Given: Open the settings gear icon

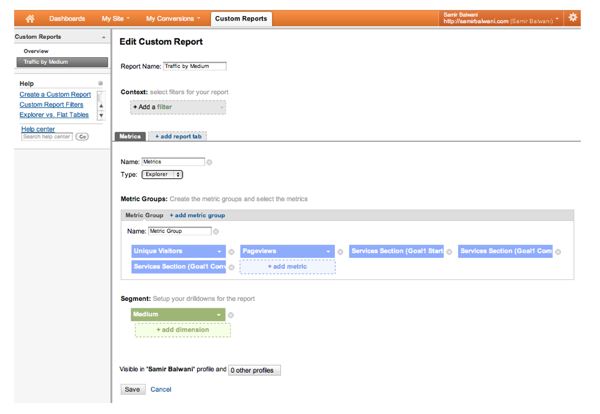Looking at the screenshot, I should pos(572,17).
